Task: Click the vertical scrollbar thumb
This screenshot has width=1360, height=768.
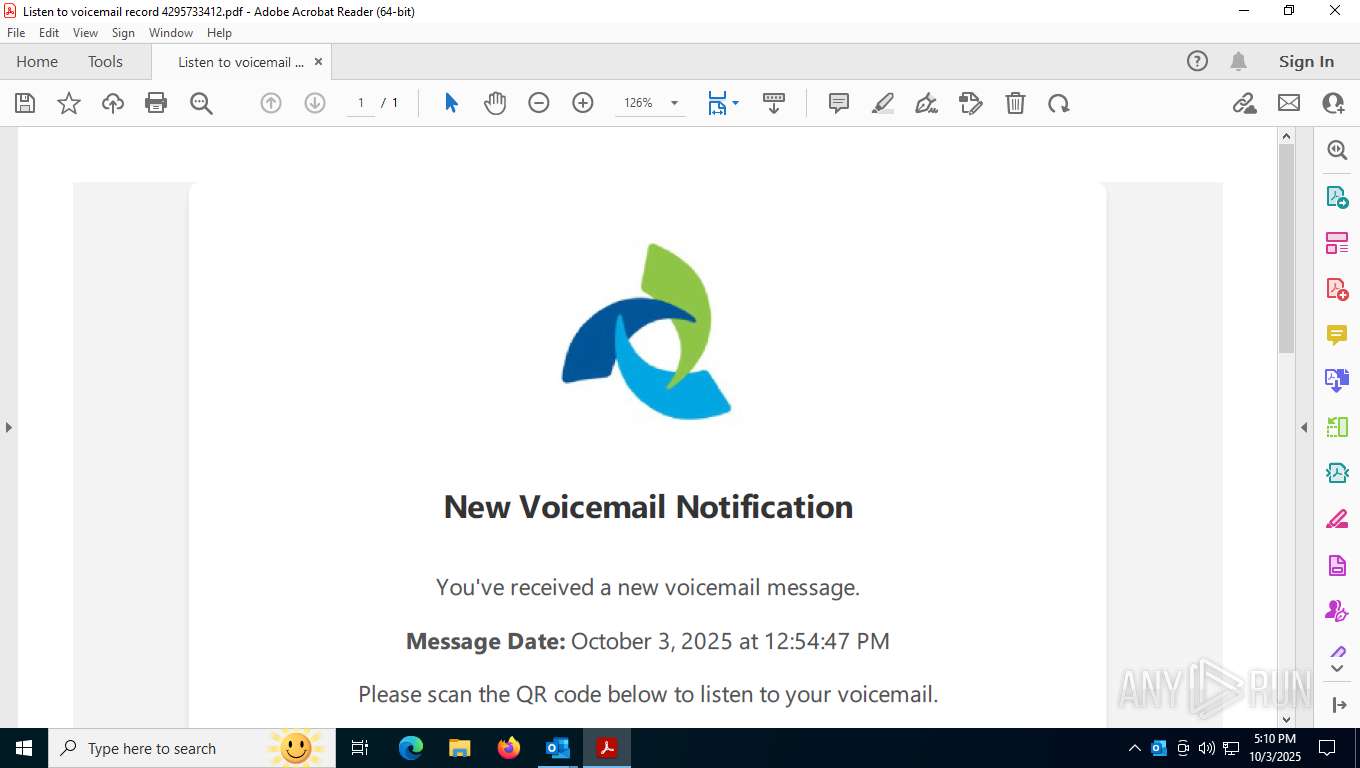Action: click(x=1287, y=248)
